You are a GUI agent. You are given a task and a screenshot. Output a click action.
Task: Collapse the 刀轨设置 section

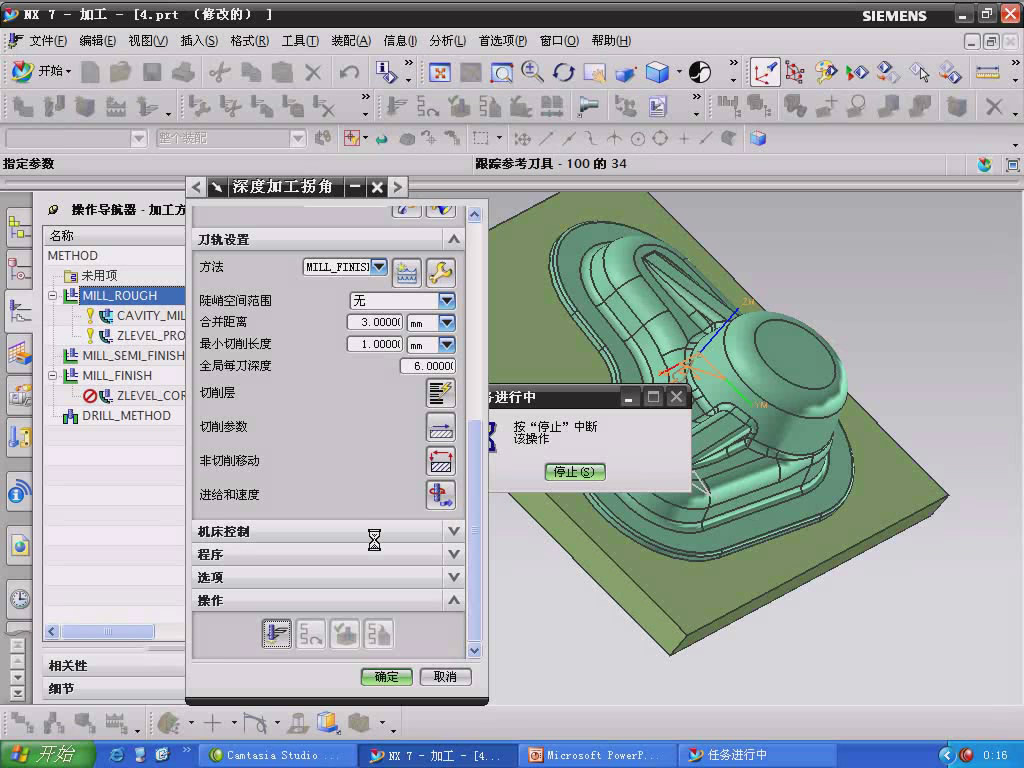[x=454, y=240]
